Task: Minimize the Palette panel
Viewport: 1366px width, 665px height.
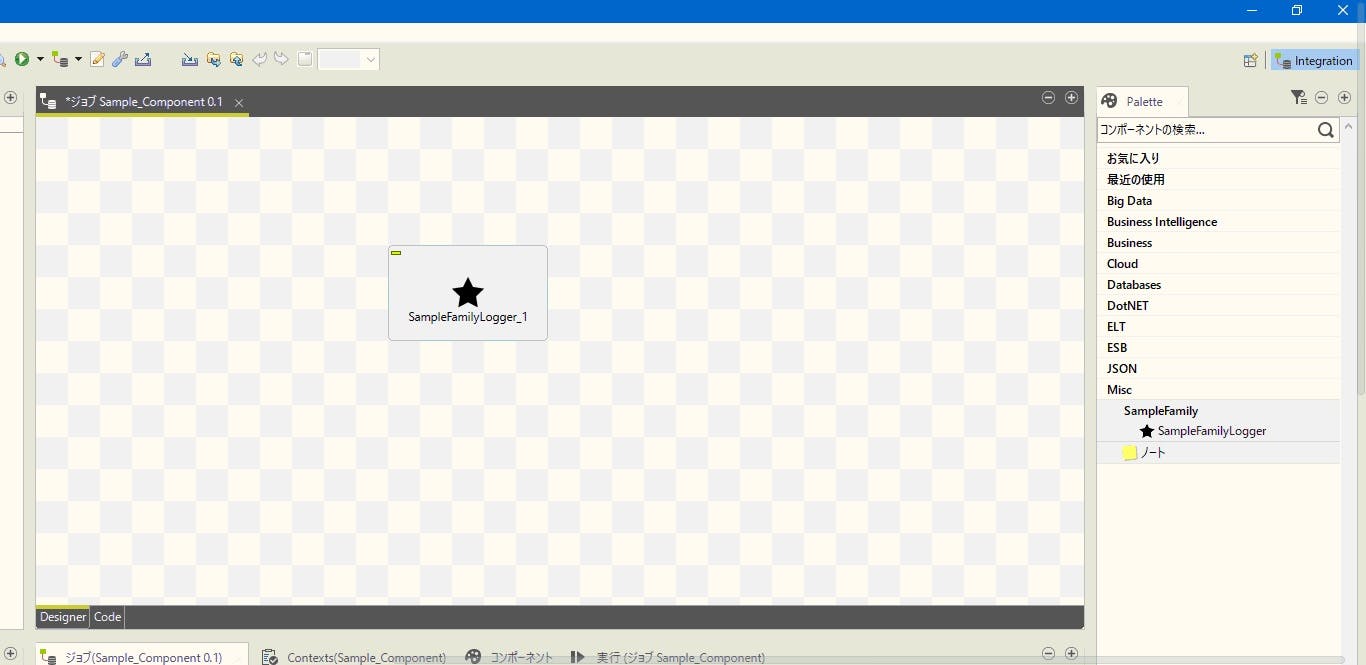Action: pos(1321,98)
